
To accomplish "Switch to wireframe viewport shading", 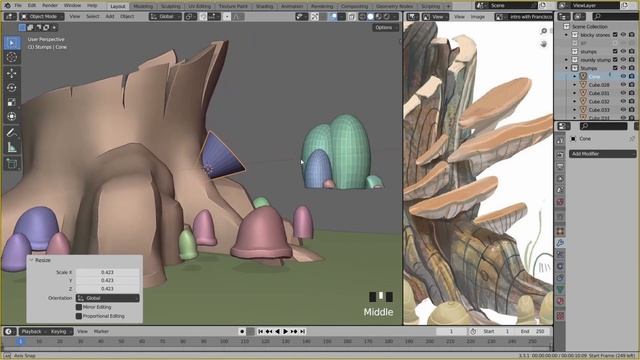I will point(362,17).
